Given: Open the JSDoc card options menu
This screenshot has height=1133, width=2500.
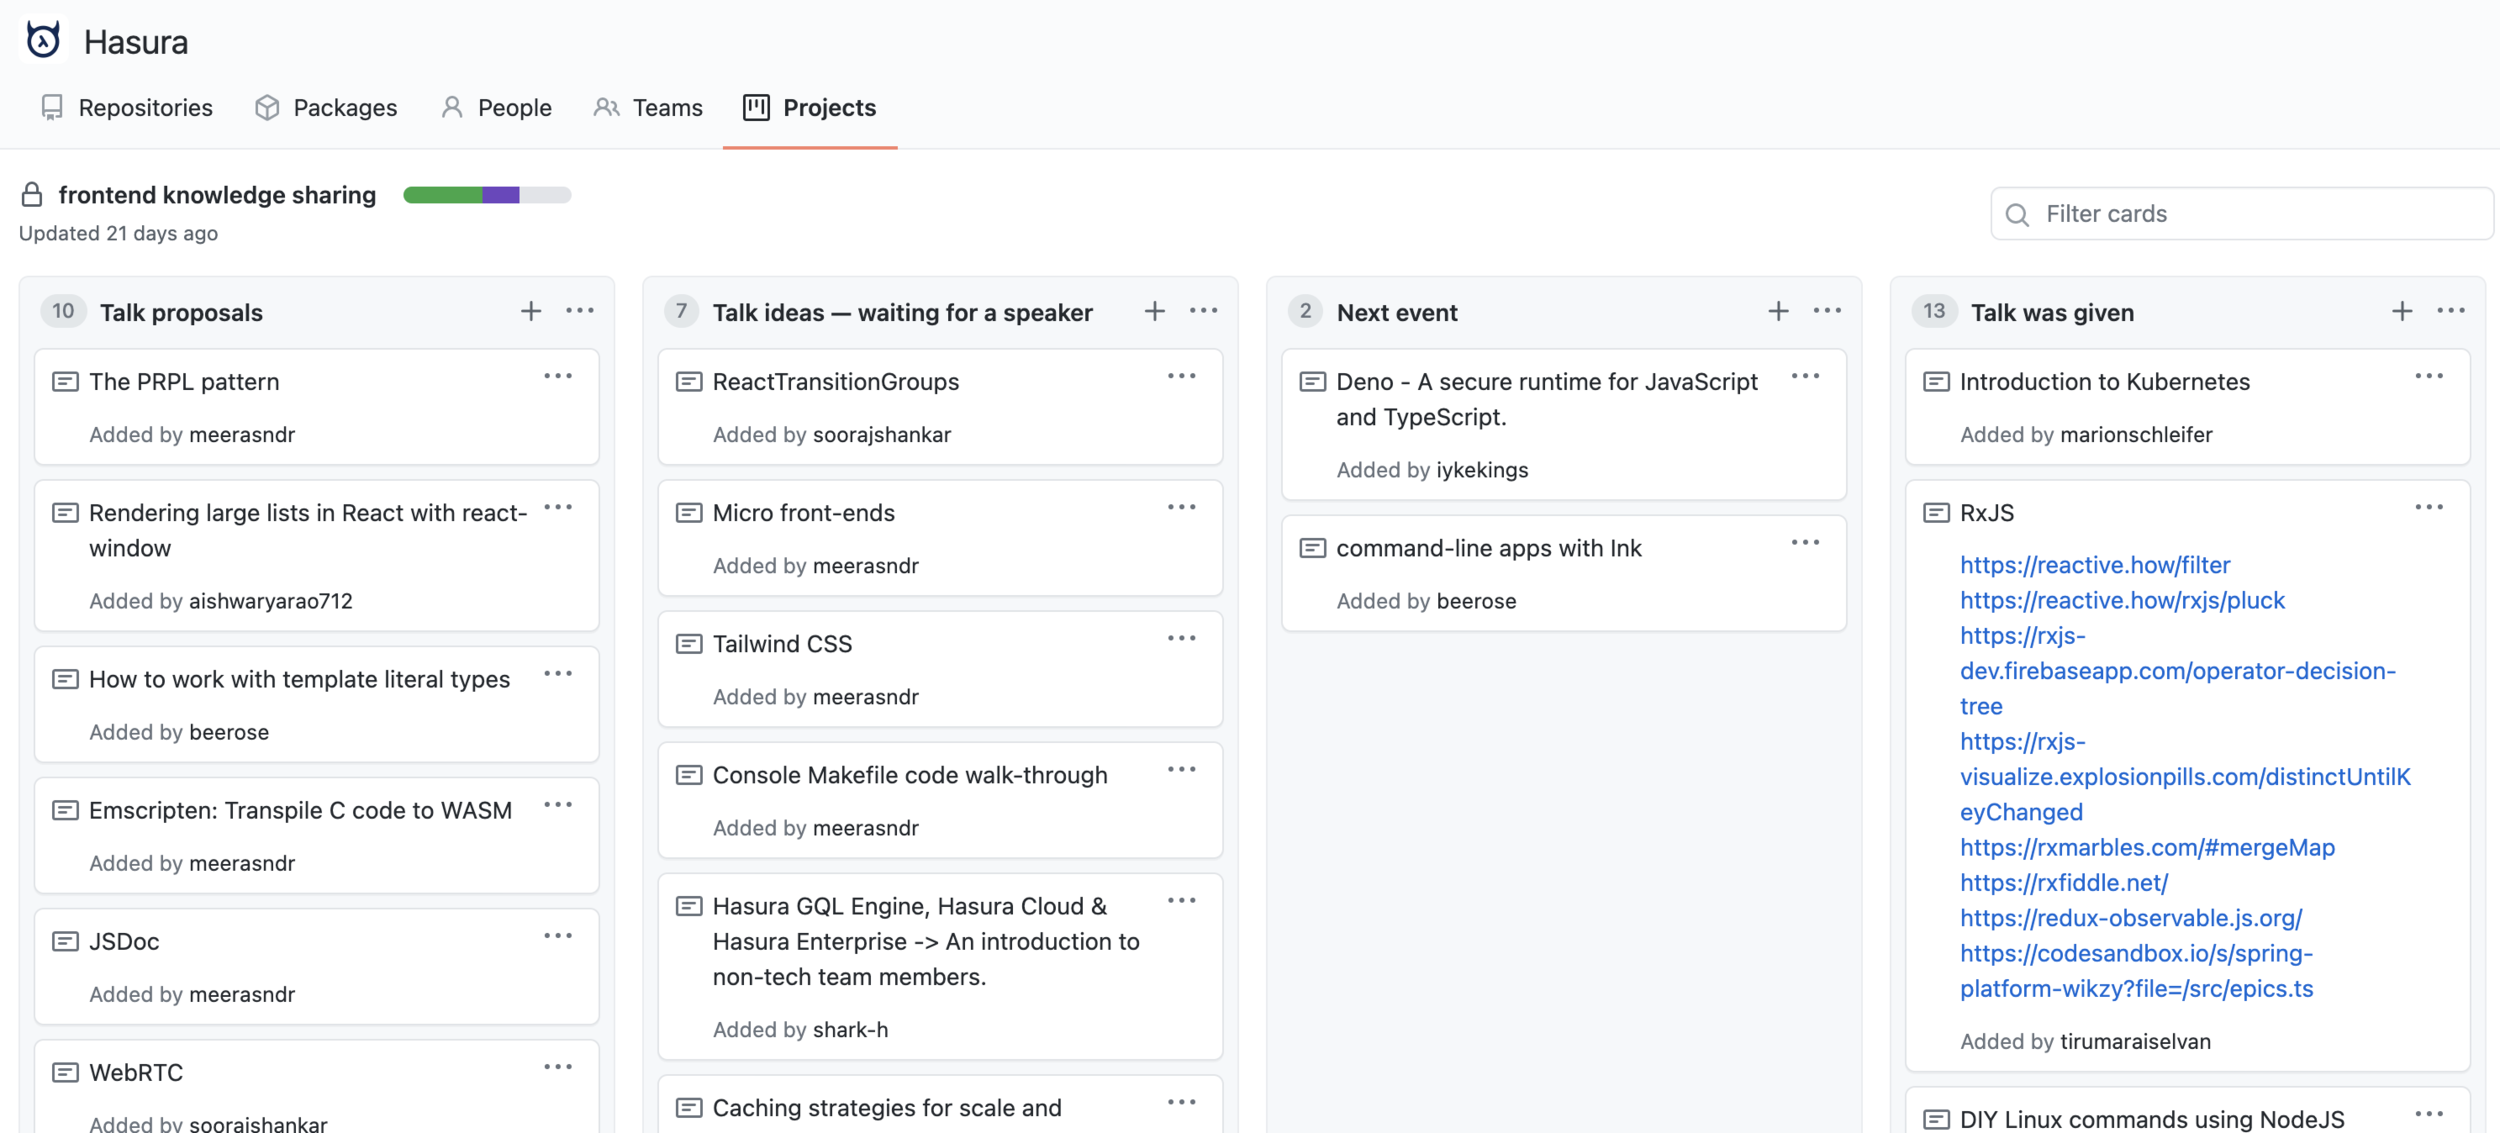Looking at the screenshot, I should pyautogui.click(x=558, y=936).
